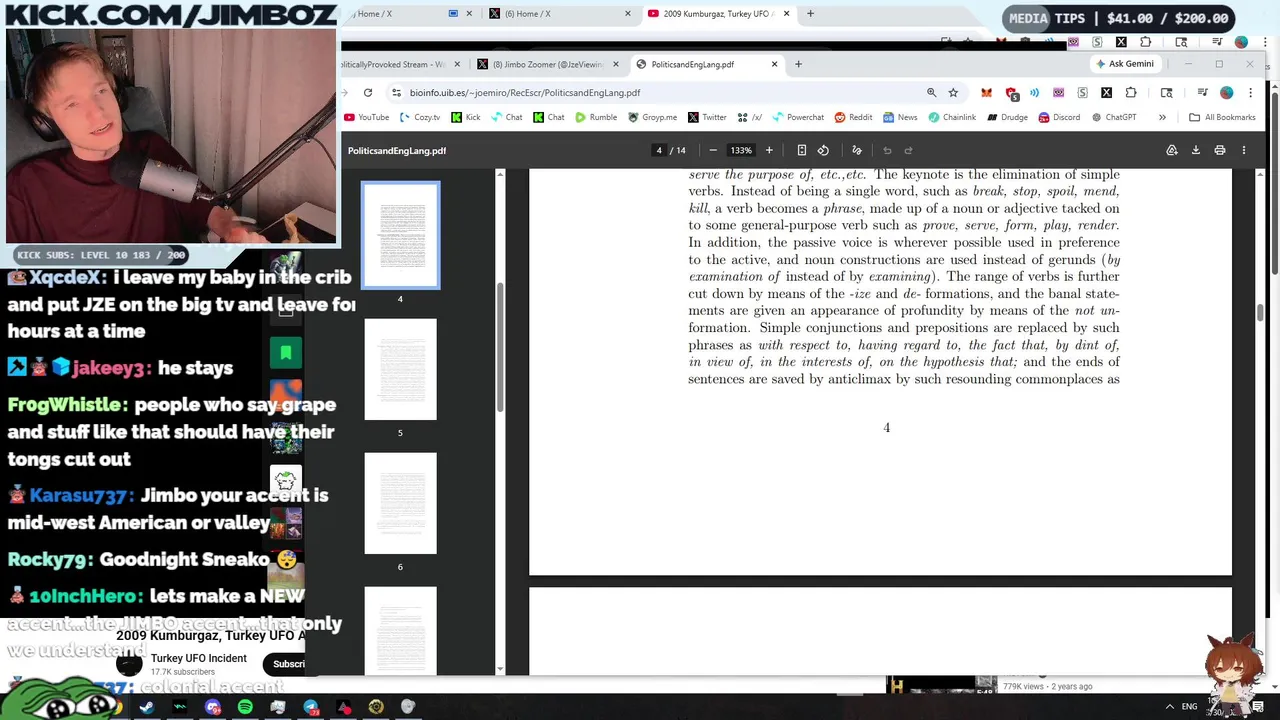The image size is (1280, 720).
Task: Open Chrome's three-dot menu
Action: click(1250, 93)
